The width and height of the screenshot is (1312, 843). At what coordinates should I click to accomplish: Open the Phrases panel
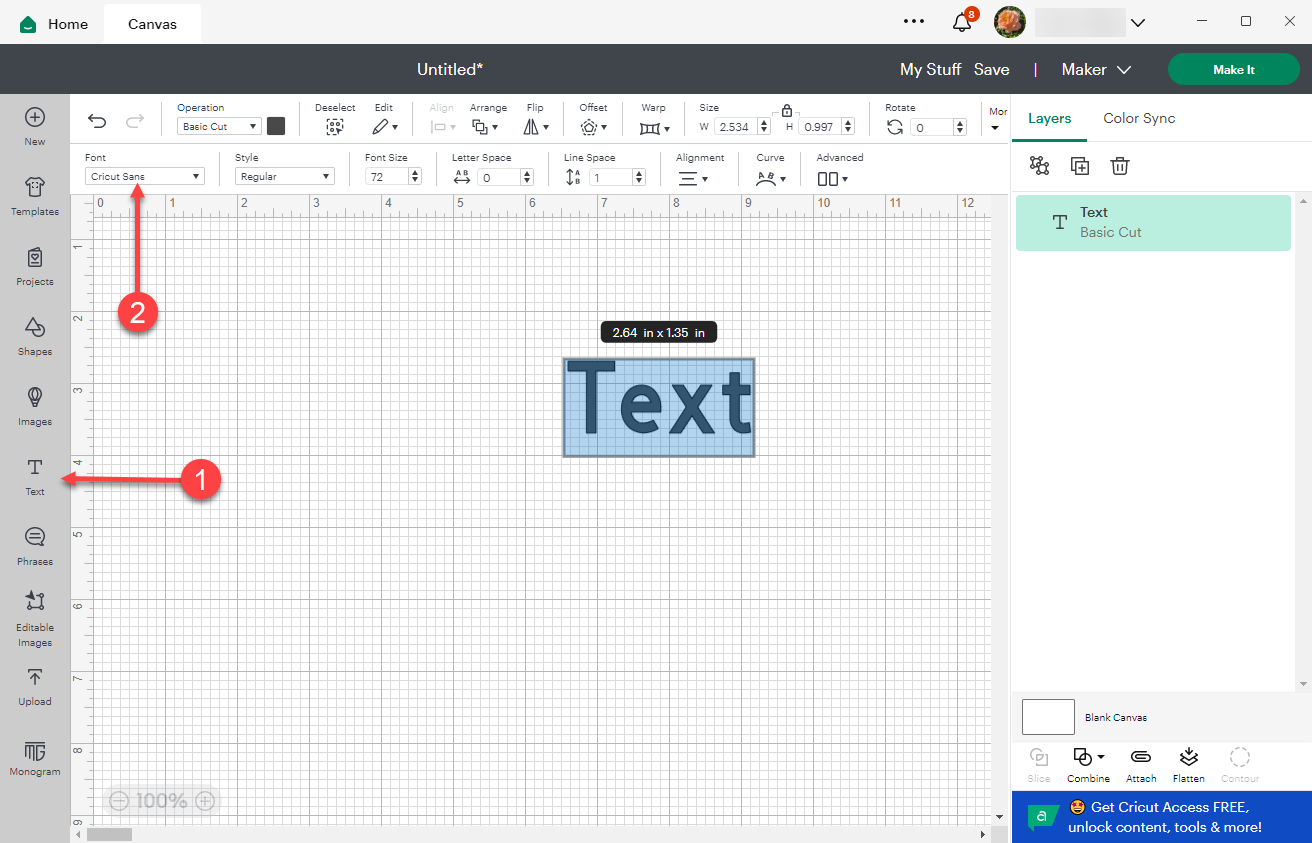(x=34, y=545)
